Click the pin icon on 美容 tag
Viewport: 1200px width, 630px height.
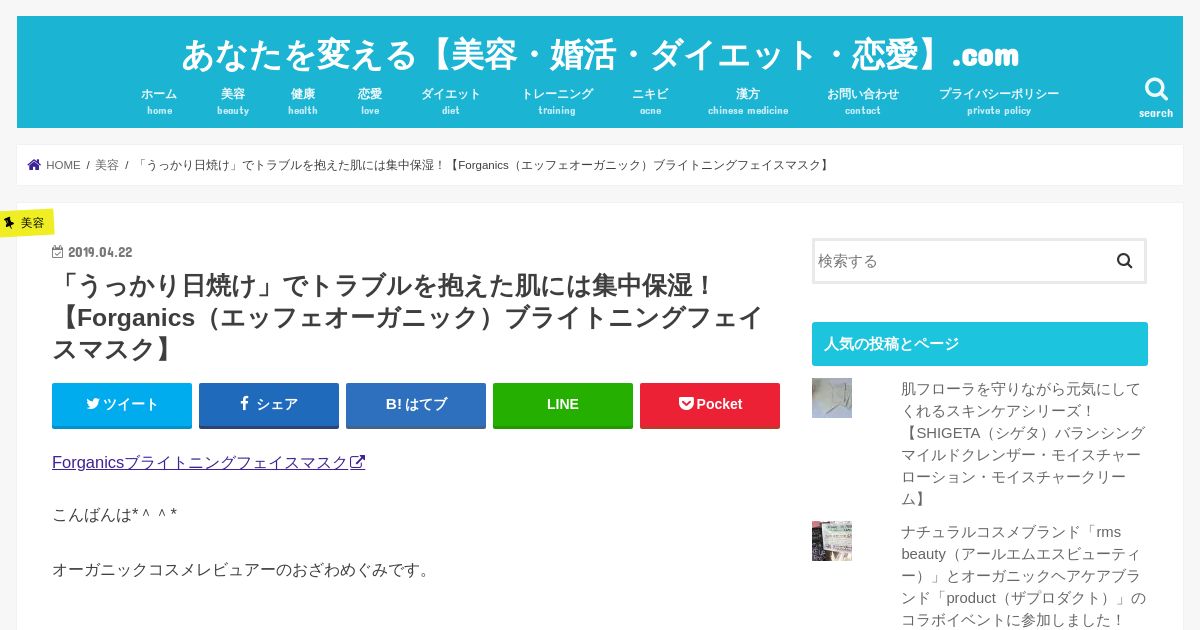coord(9,223)
